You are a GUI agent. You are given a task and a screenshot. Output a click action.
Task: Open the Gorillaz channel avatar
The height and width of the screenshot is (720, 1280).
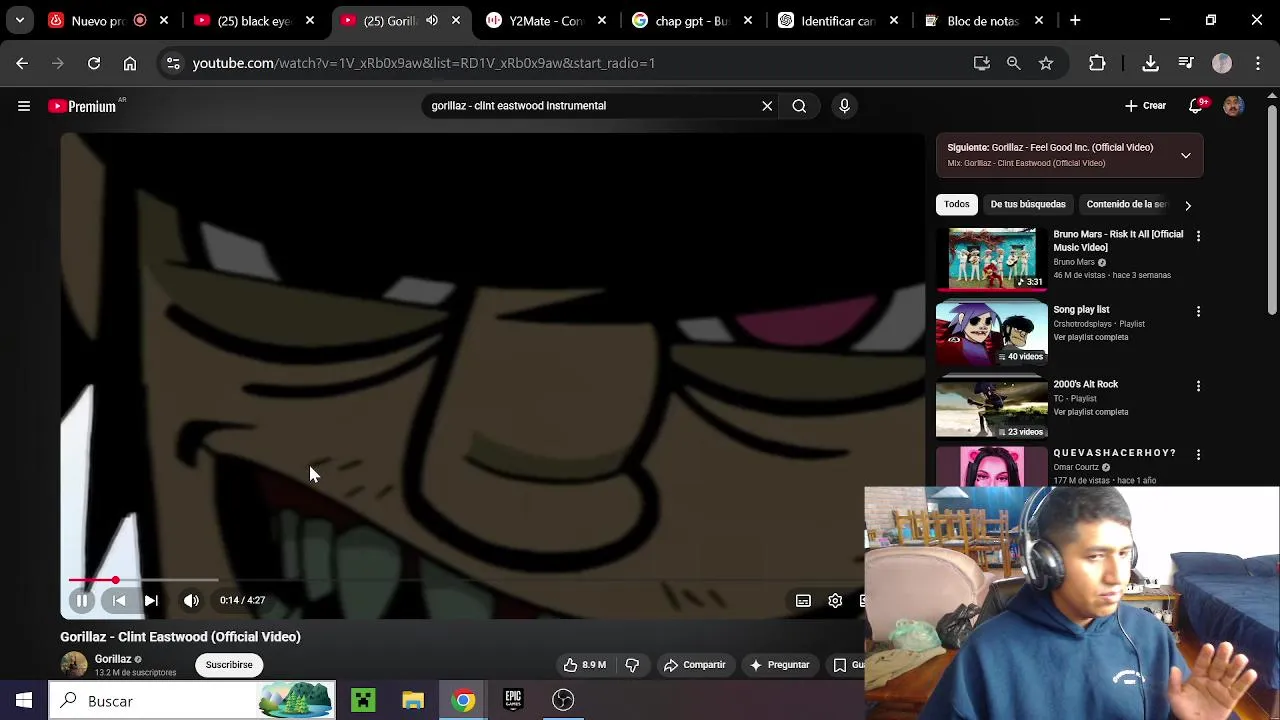coord(74,665)
